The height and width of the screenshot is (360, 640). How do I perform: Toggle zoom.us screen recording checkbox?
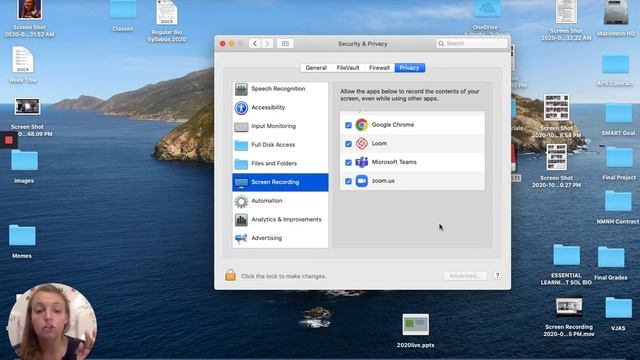tap(348, 181)
